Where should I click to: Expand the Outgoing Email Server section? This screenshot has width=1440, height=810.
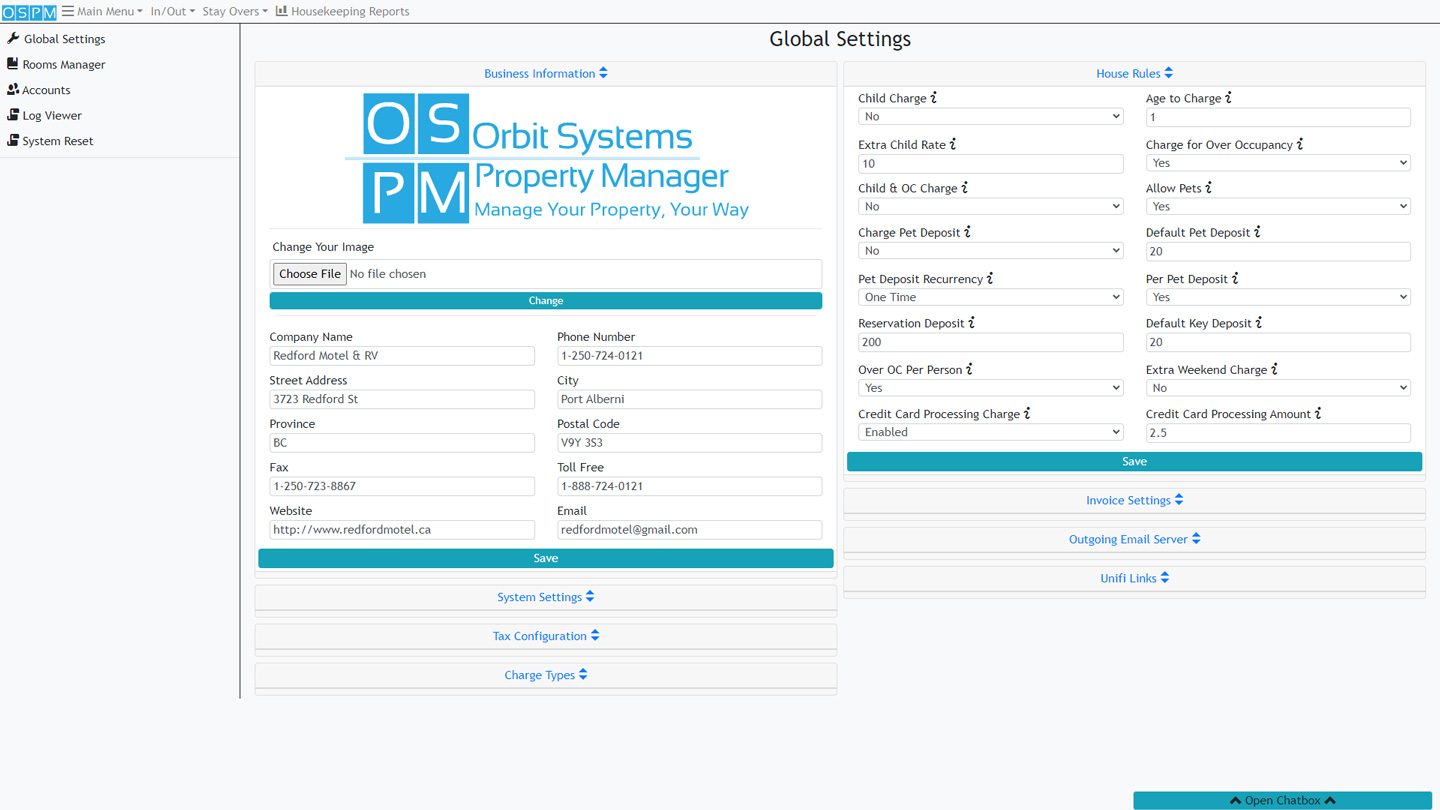(x=1135, y=539)
